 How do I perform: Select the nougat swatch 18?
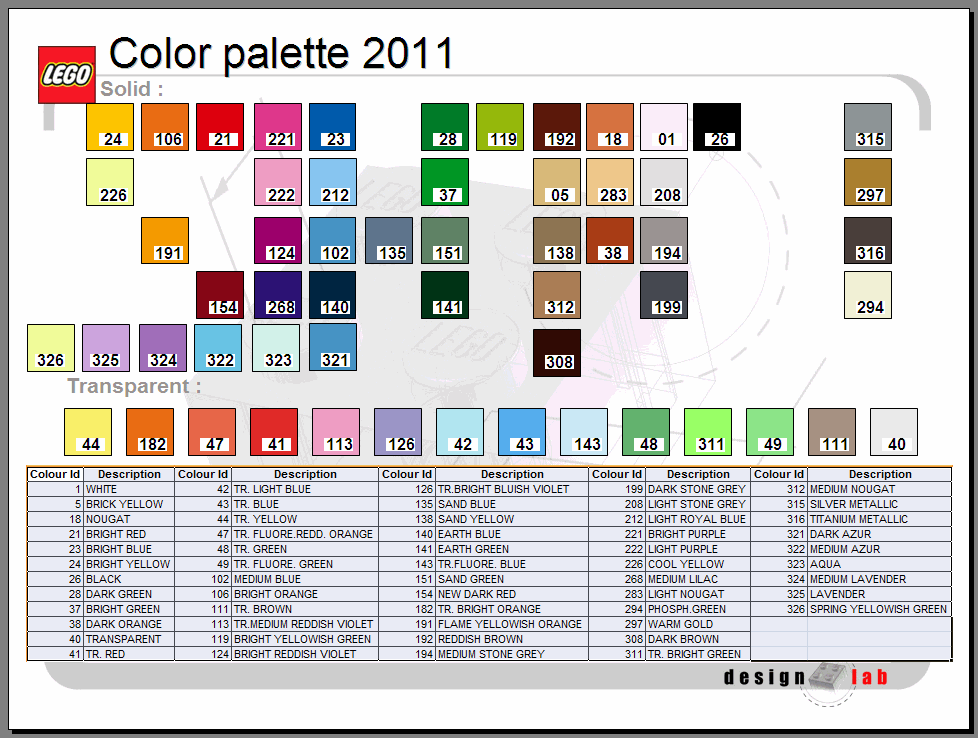point(610,127)
